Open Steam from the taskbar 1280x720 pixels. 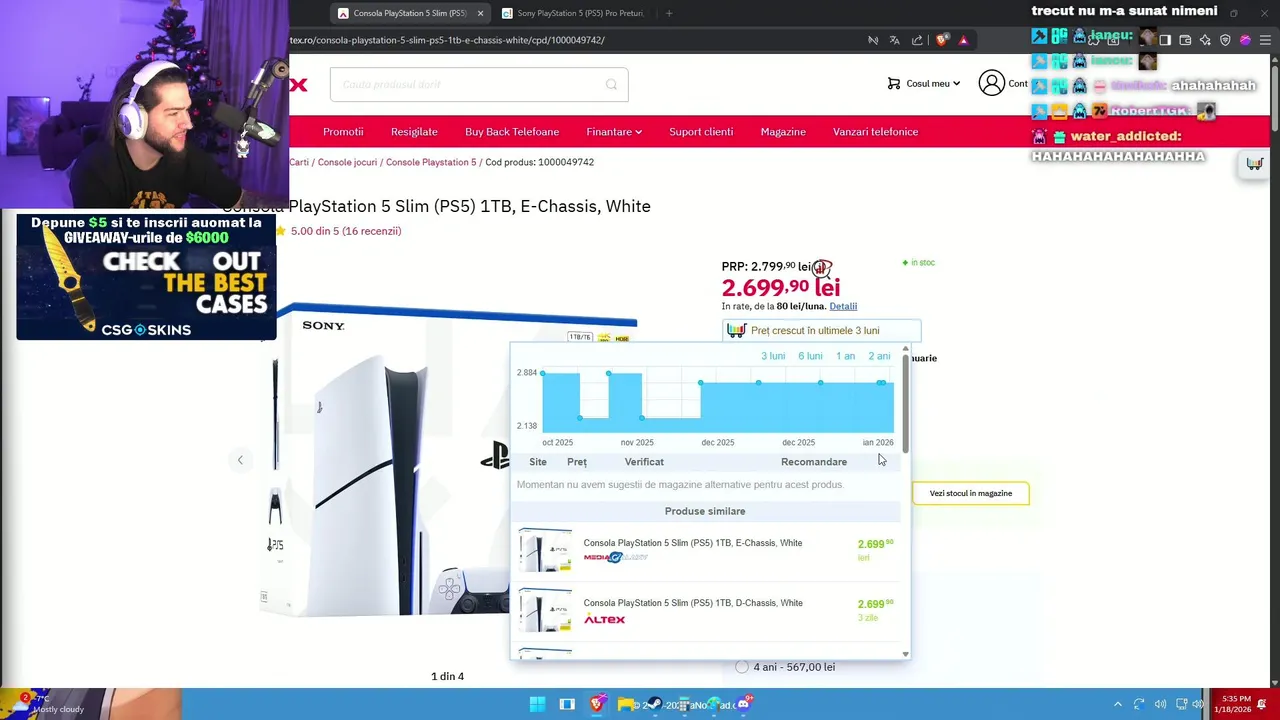(x=655, y=704)
